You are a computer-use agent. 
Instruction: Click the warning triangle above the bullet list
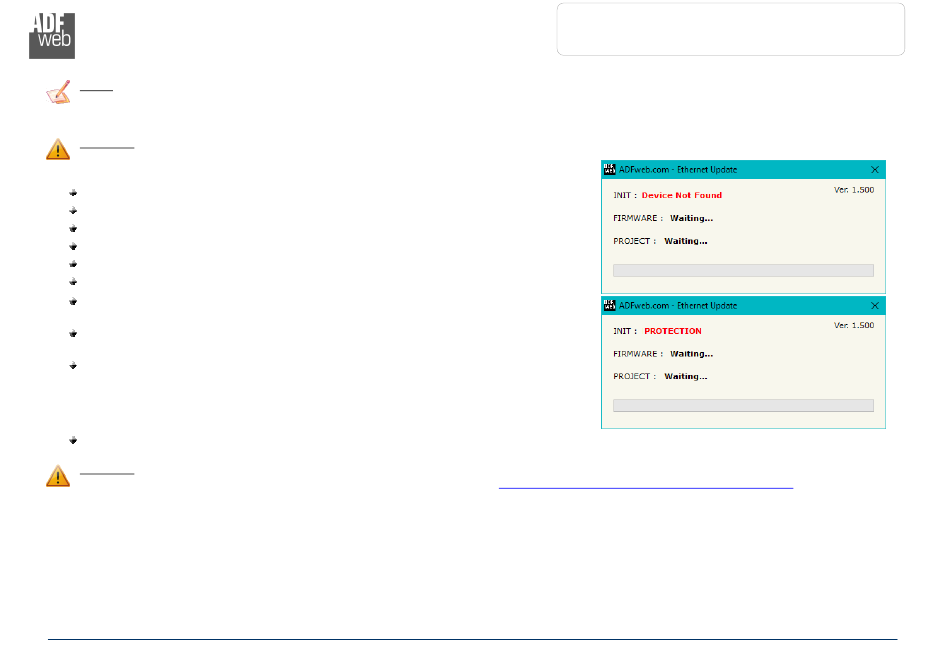pos(58,150)
